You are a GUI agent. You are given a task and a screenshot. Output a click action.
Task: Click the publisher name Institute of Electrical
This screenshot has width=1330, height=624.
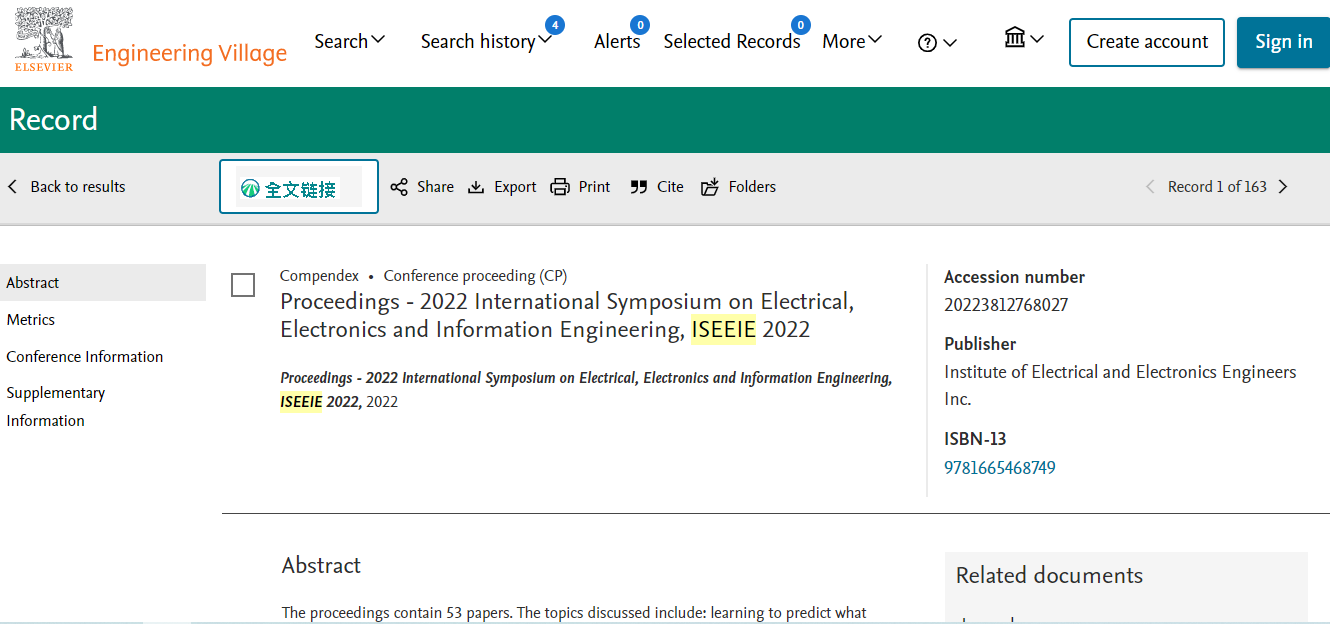pos(1120,386)
